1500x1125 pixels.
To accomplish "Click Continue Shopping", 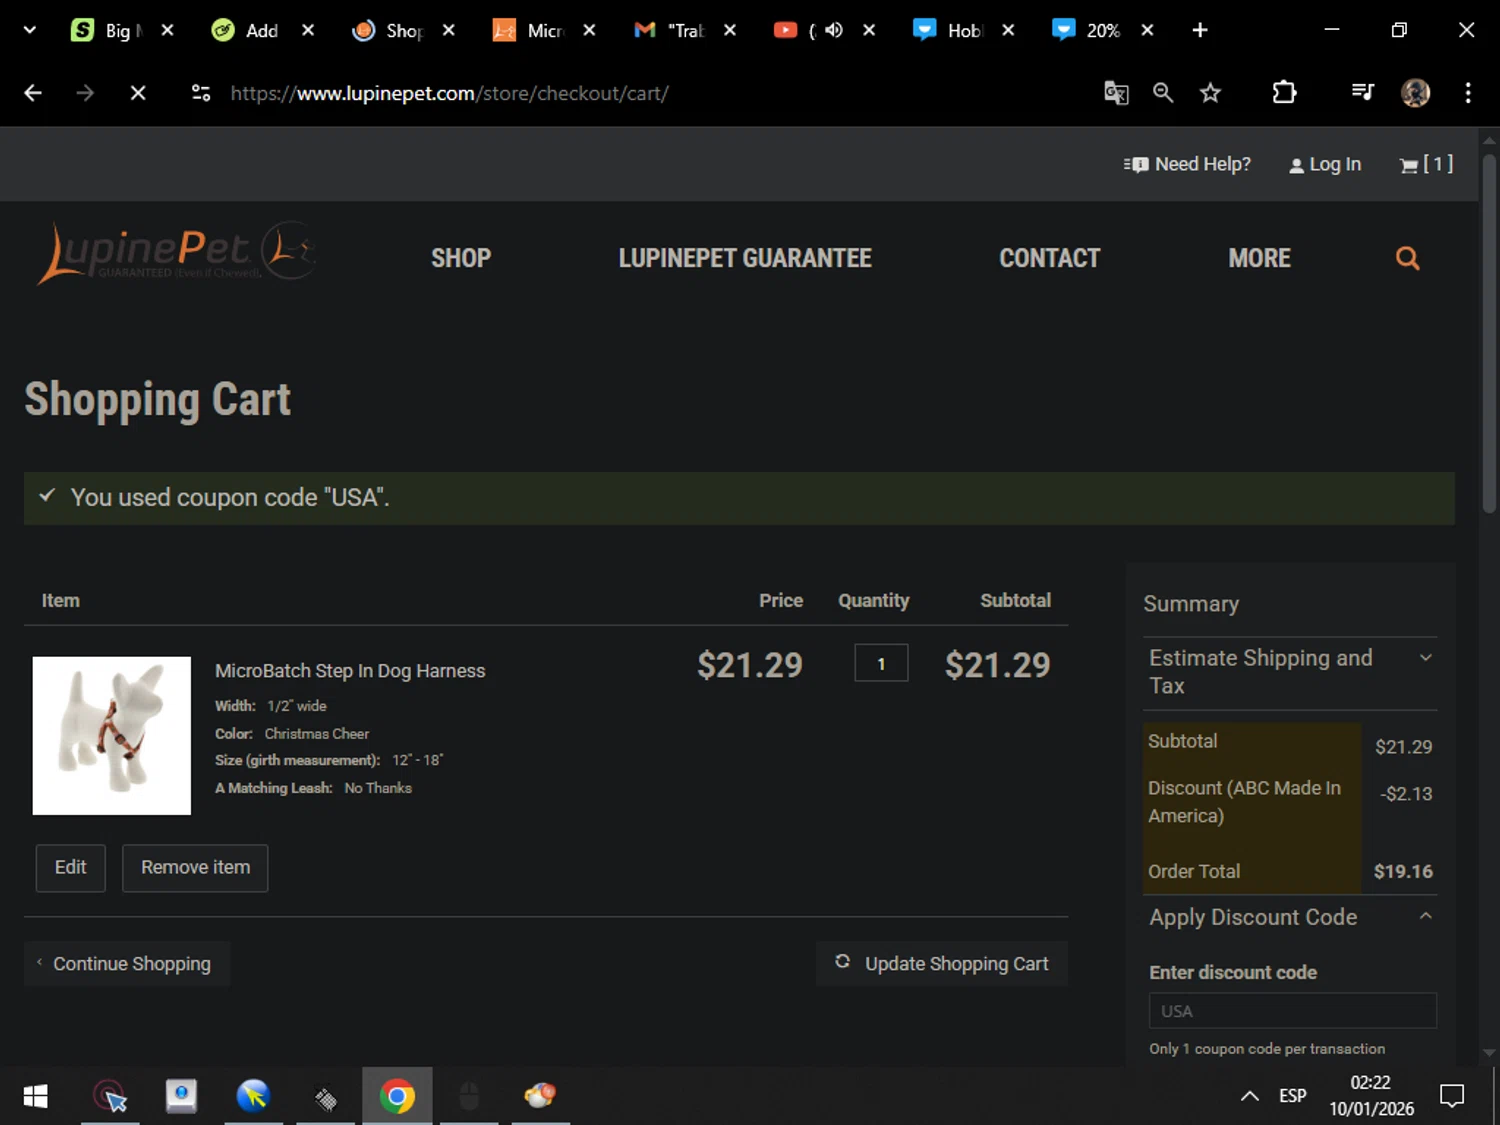I will click(x=127, y=964).
